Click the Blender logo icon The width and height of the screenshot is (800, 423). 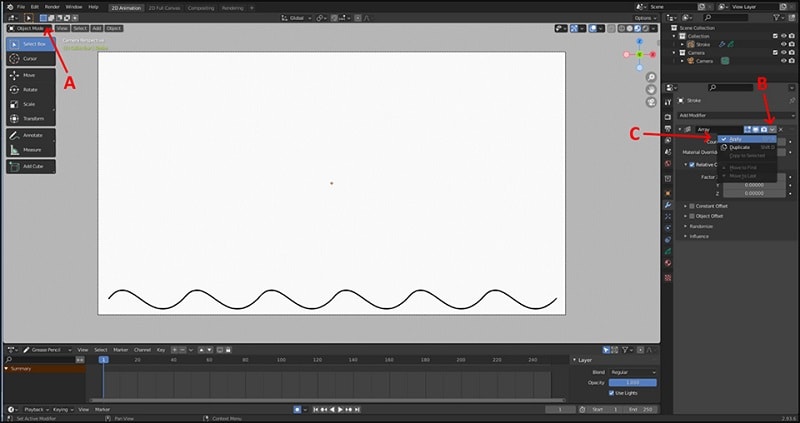click(x=10, y=7)
